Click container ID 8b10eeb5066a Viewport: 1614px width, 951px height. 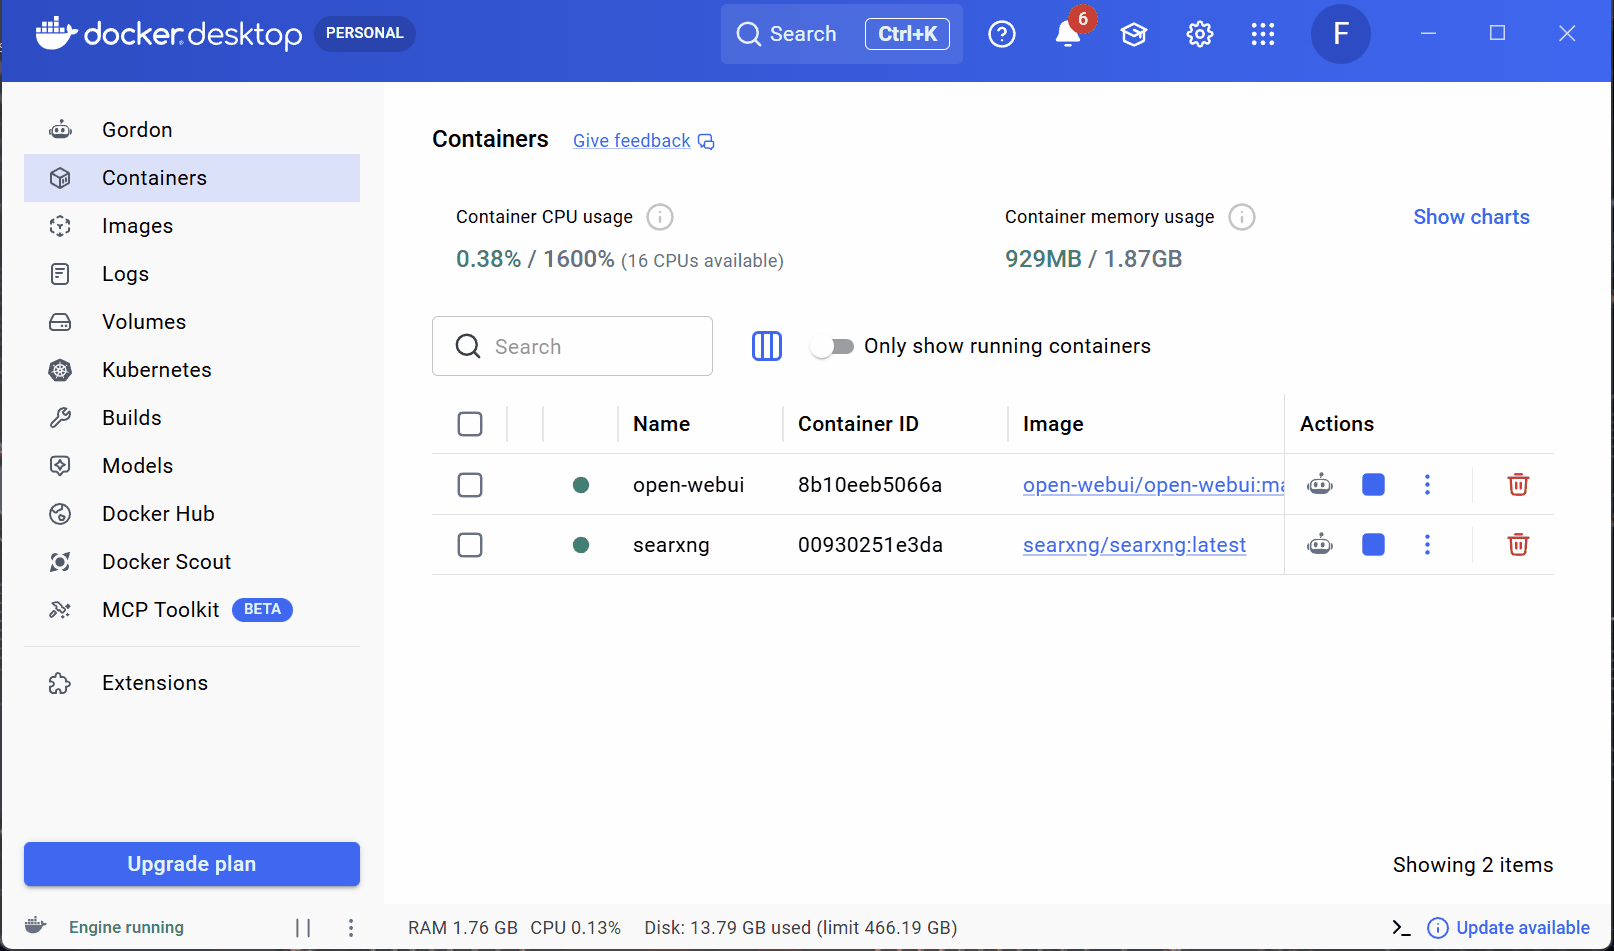tap(870, 485)
